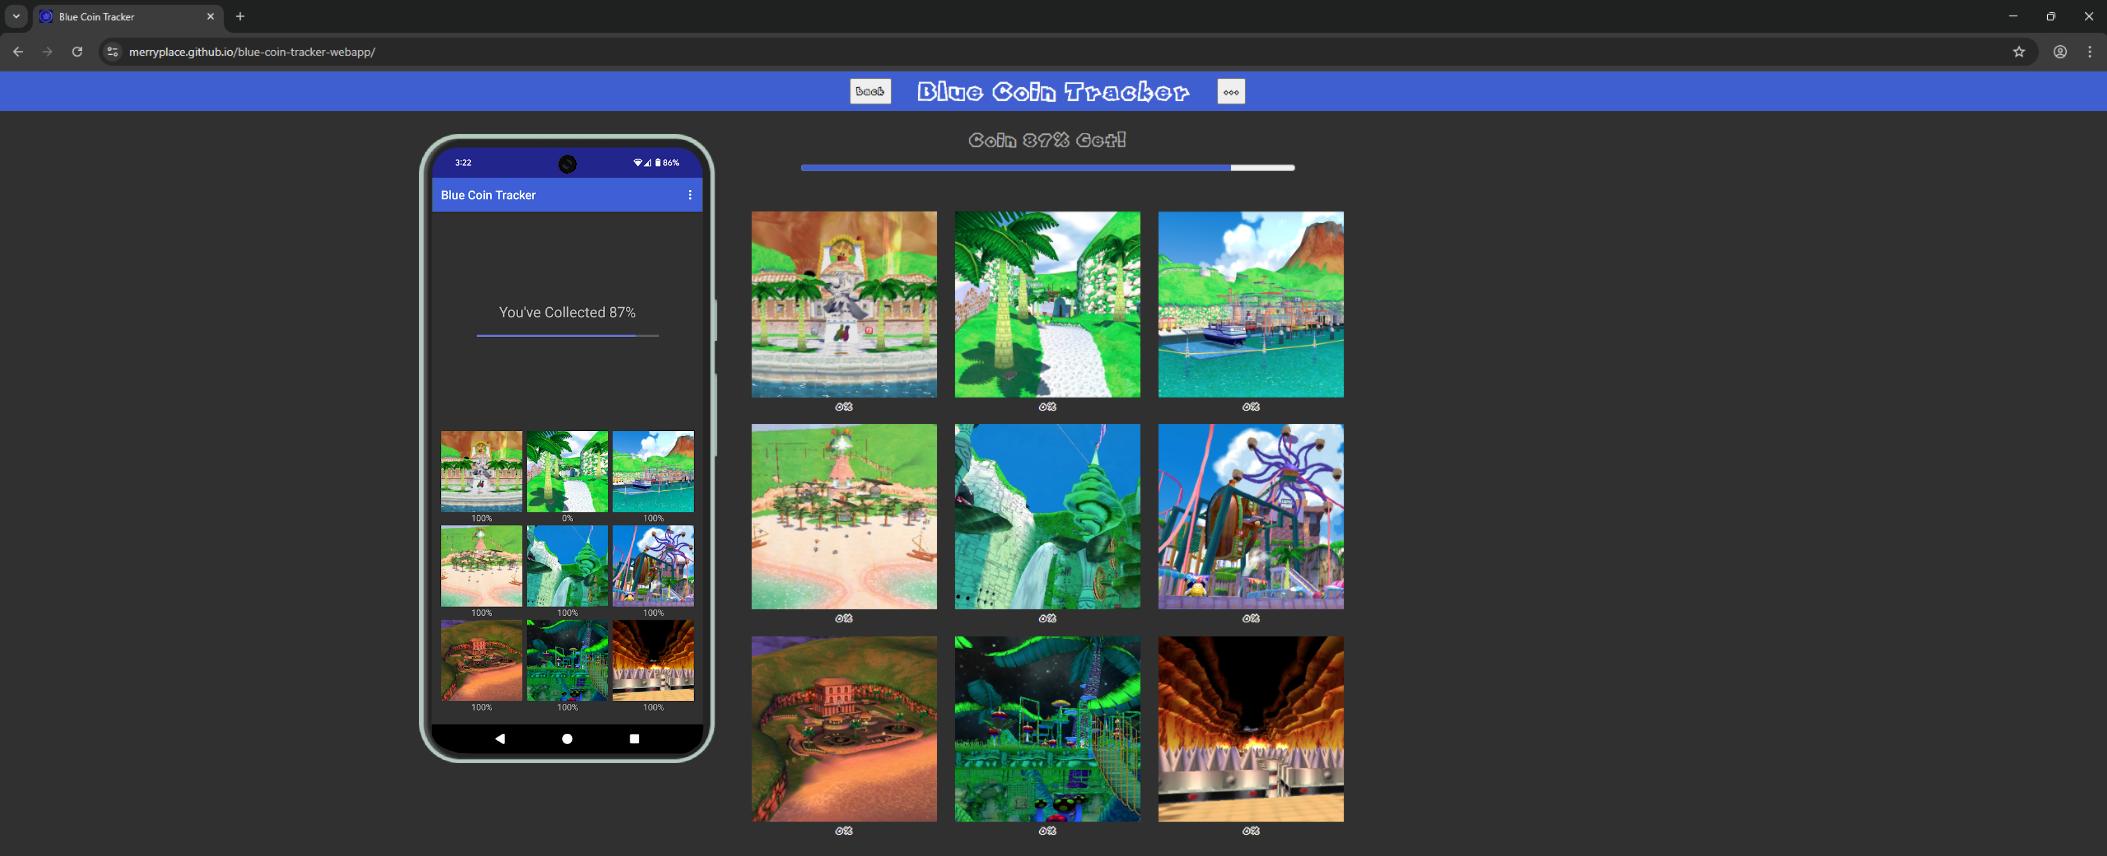Tap the Corona Mountain thumbnail in phone mockup

[x=653, y=660]
